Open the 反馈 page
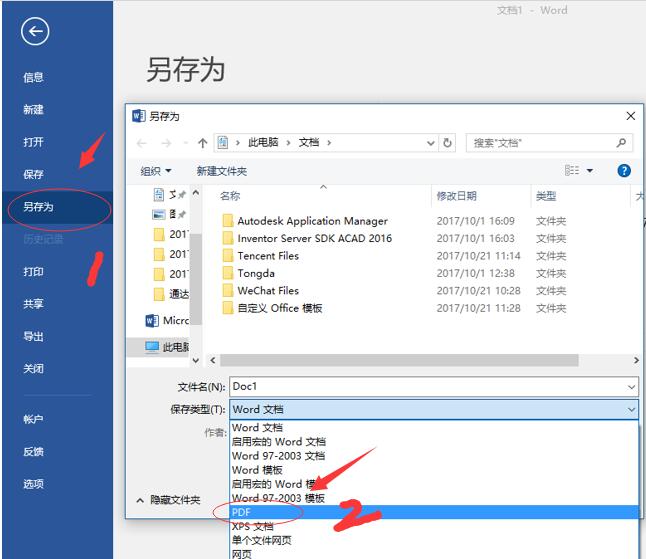 point(33,452)
